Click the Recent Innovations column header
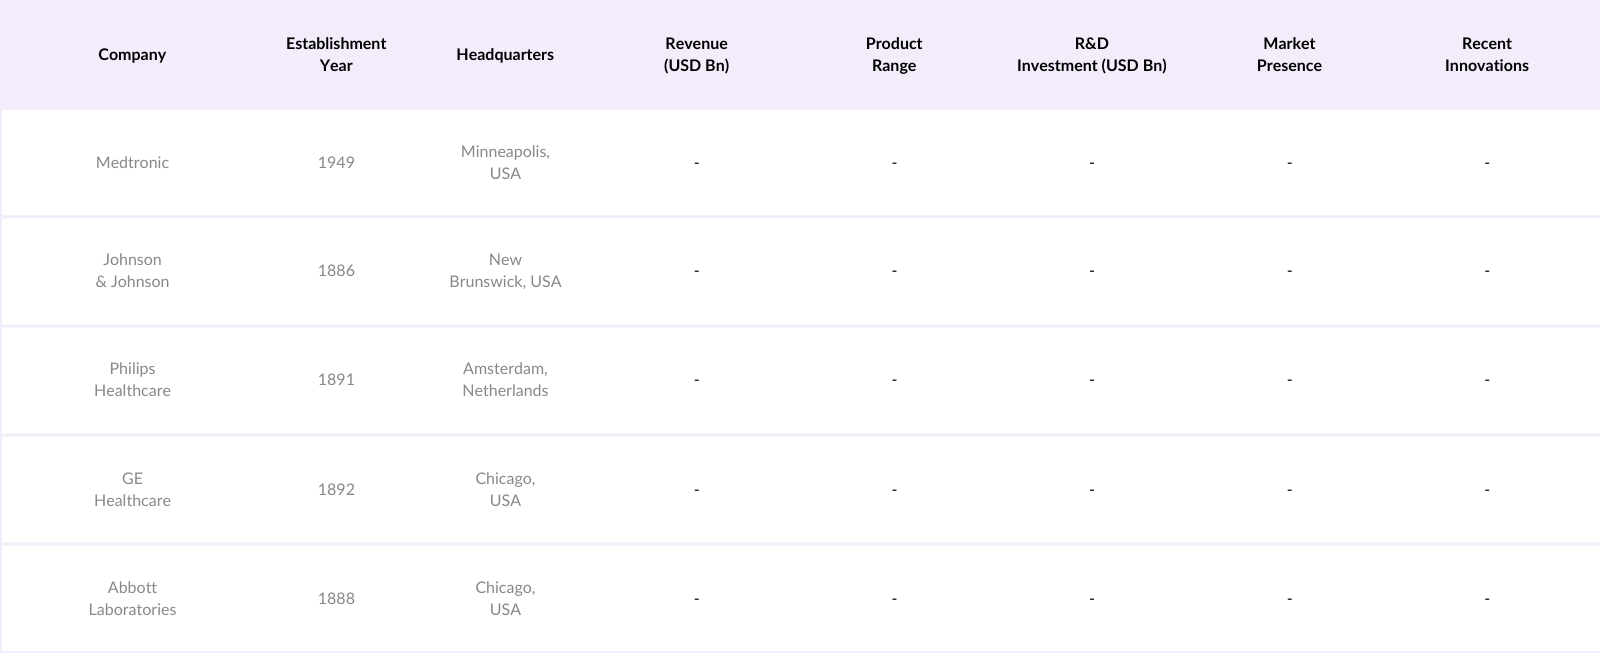1600x653 pixels. 1487,54
